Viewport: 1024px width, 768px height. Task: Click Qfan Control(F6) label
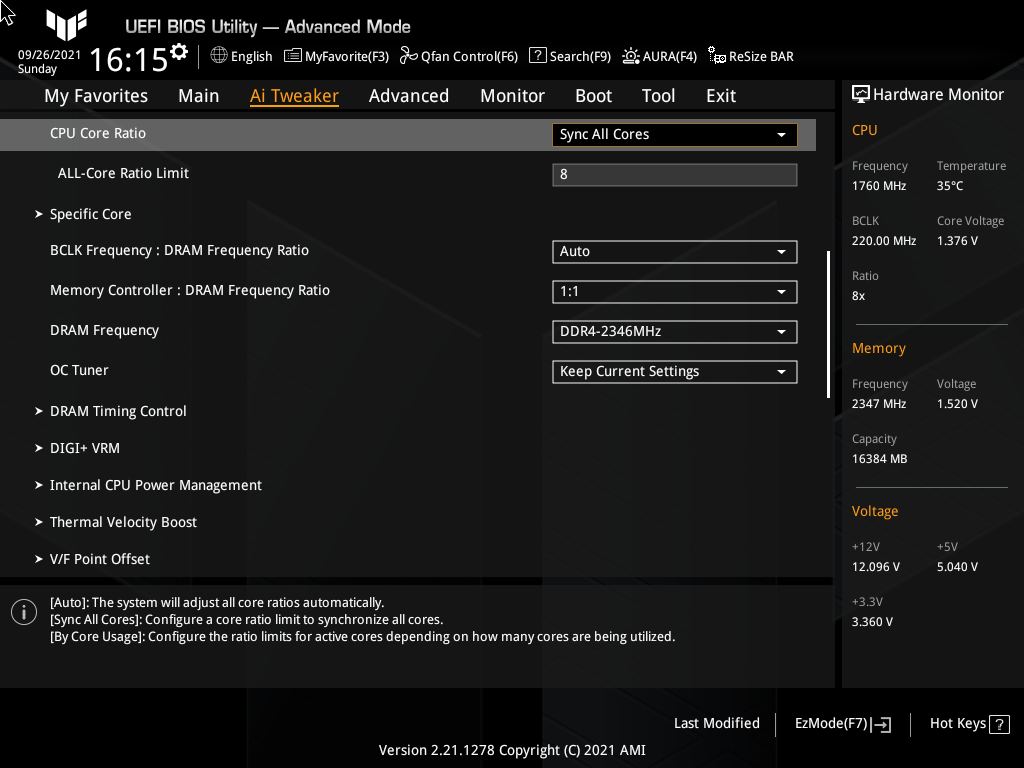pyautogui.click(x=470, y=57)
